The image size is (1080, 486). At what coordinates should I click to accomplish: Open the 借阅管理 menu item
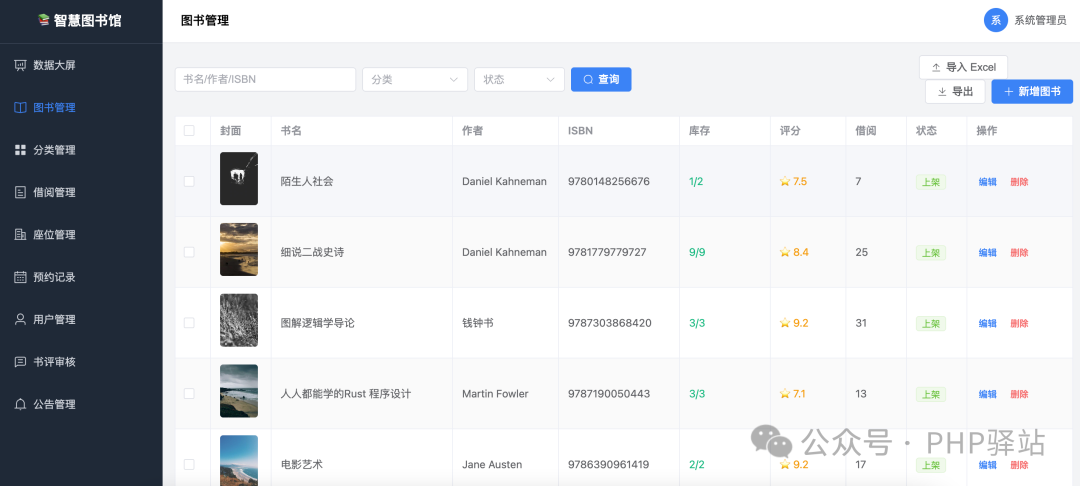tap(81, 192)
